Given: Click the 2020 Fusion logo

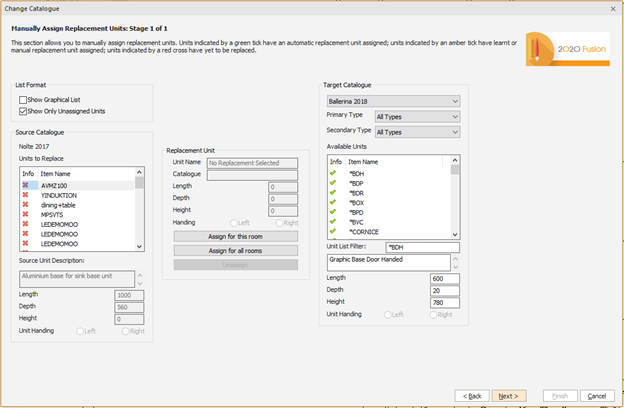Looking at the screenshot, I should point(567,49).
